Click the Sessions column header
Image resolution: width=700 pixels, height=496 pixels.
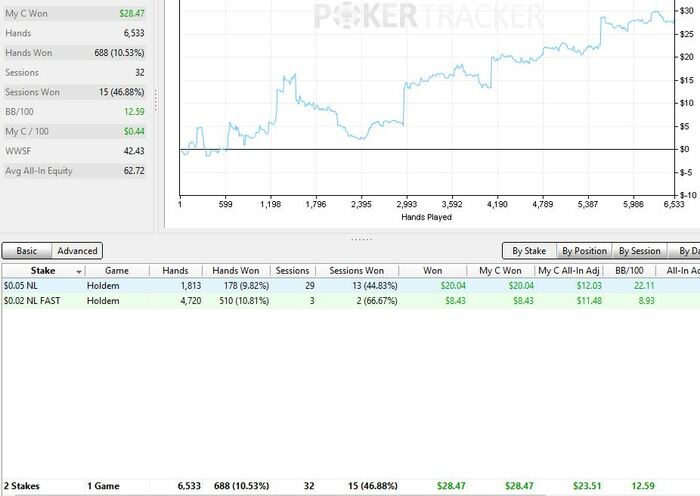[292, 271]
